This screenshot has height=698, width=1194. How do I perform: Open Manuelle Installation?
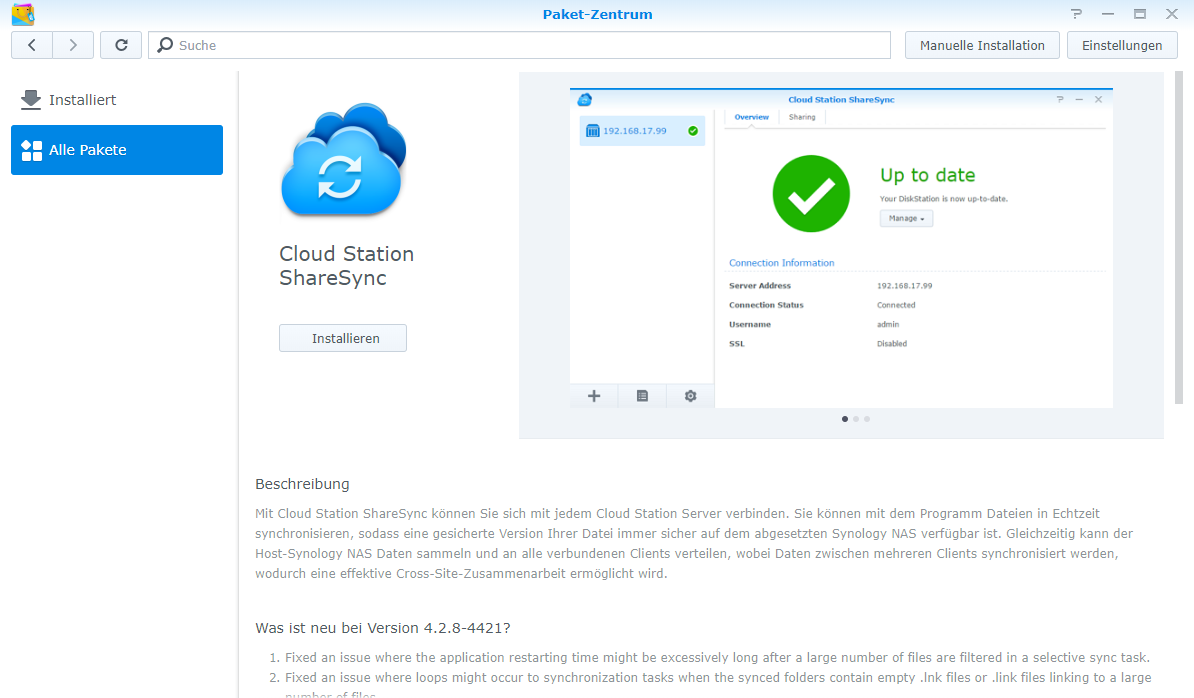(x=982, y=45)
